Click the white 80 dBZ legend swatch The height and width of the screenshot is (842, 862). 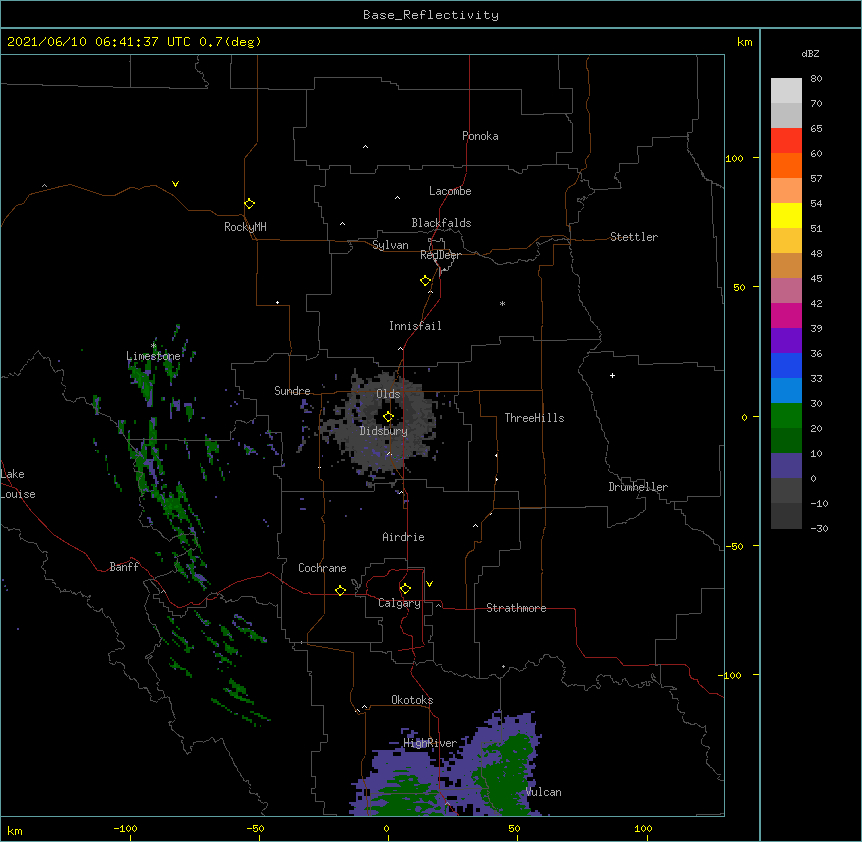786,90
